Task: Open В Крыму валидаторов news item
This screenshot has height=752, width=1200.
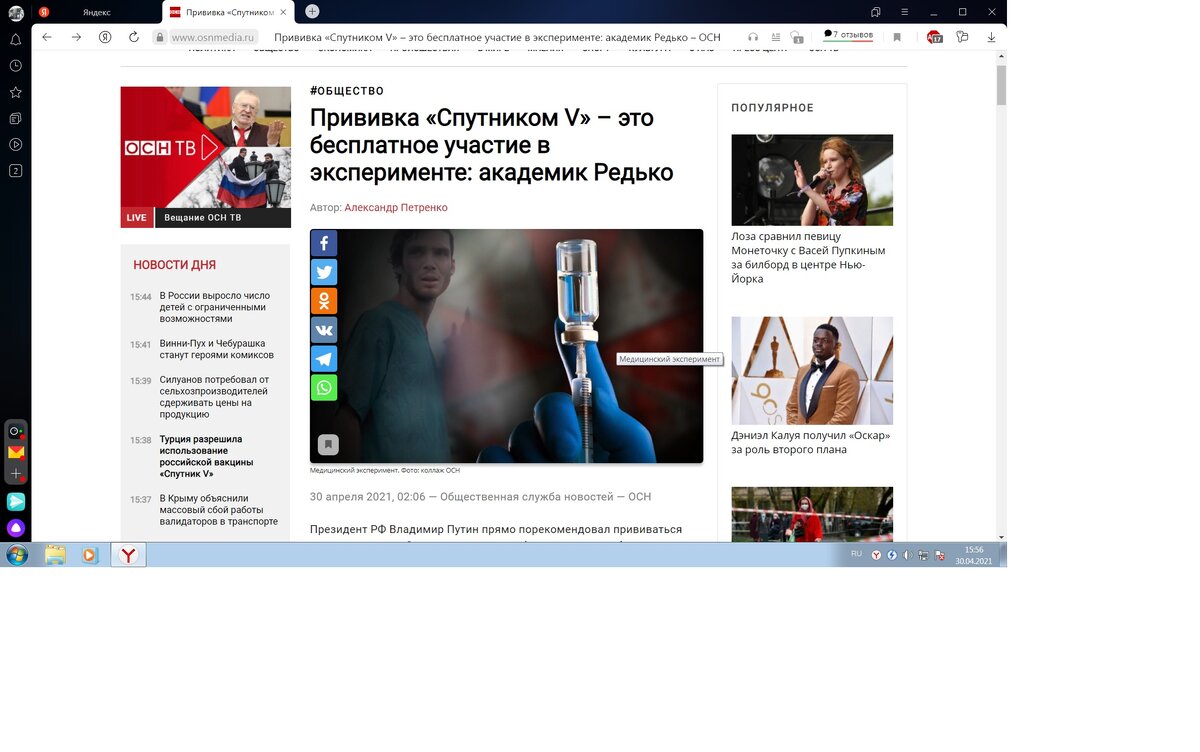Action: (219, 510)
